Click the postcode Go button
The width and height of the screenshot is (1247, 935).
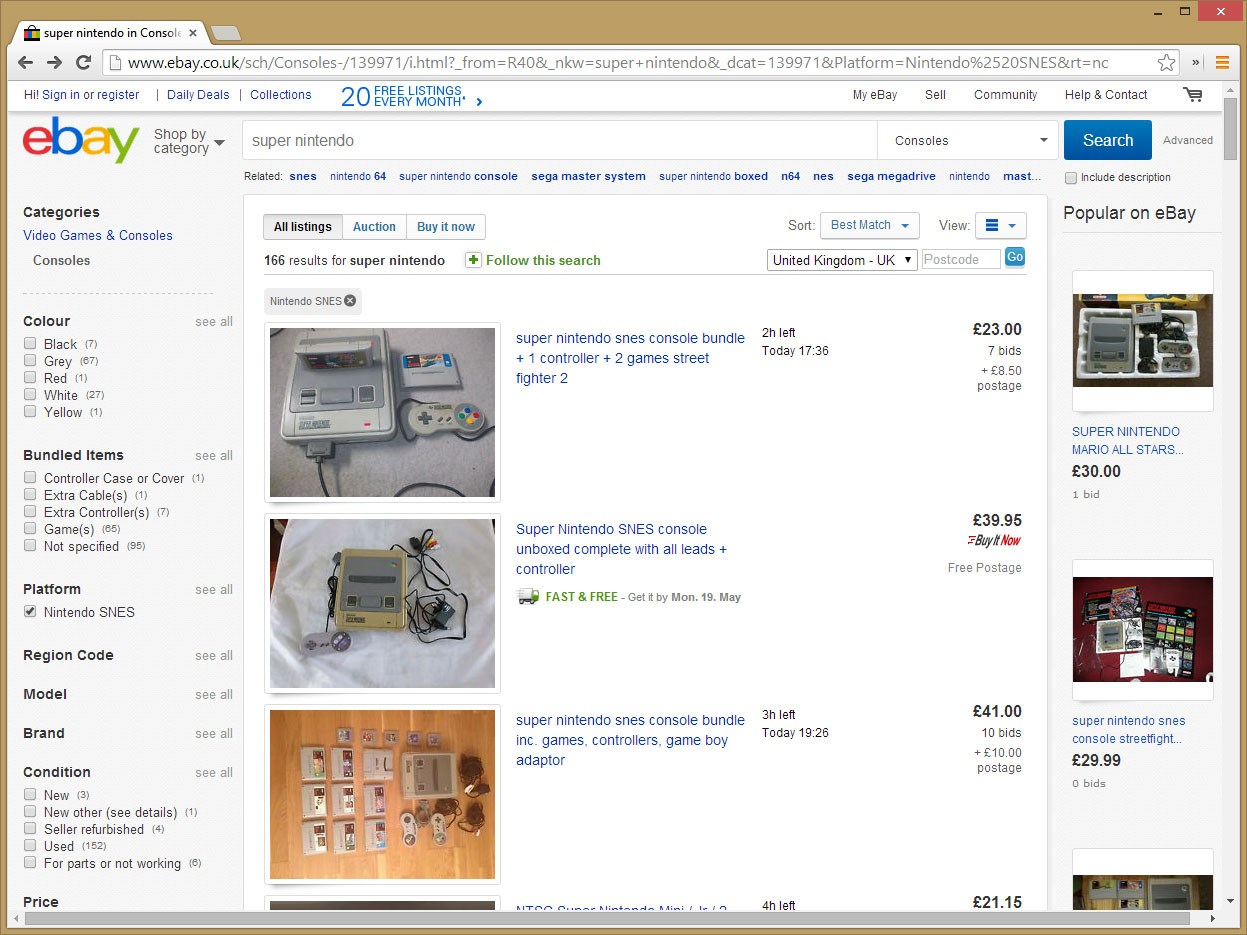1015,257
